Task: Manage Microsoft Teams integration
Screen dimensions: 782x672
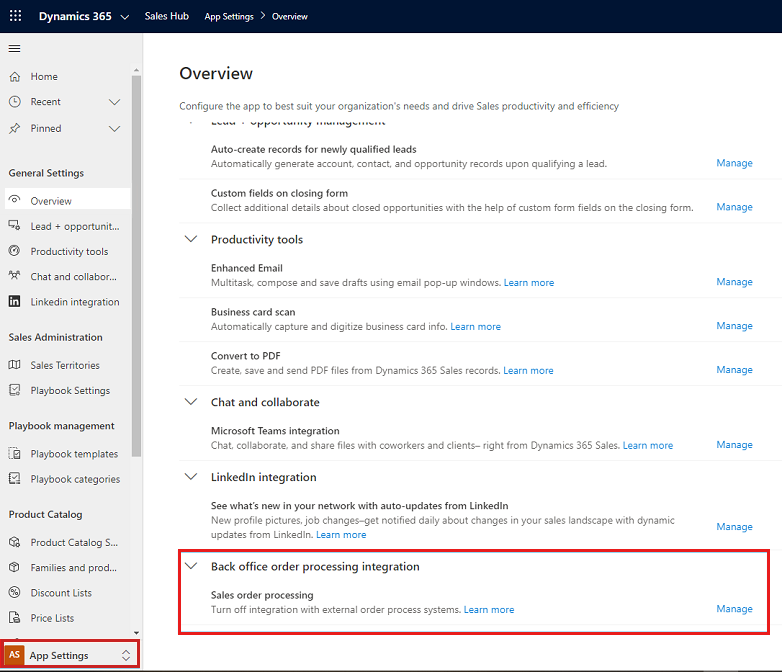Action: click(734, 445)
